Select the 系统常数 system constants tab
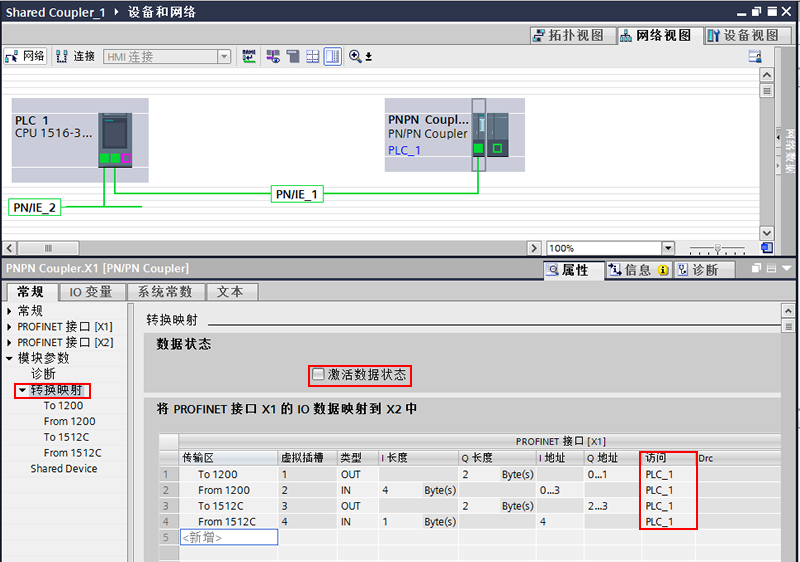The height and width of the screenshot is (562, 800). pos(165,292)
